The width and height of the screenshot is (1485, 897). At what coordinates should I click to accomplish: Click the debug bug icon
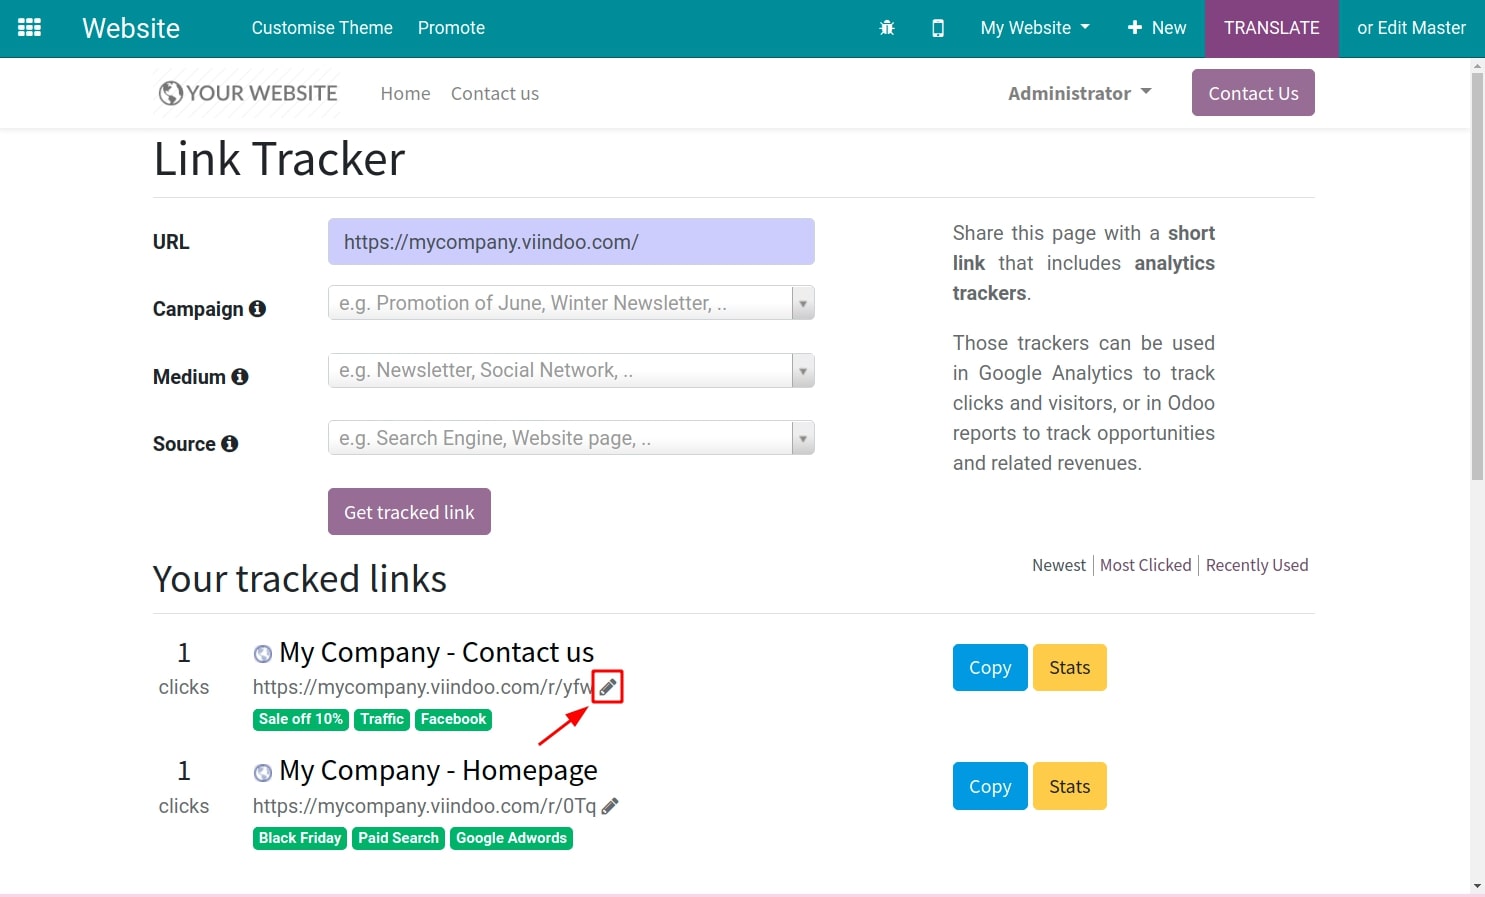(886, 28)
